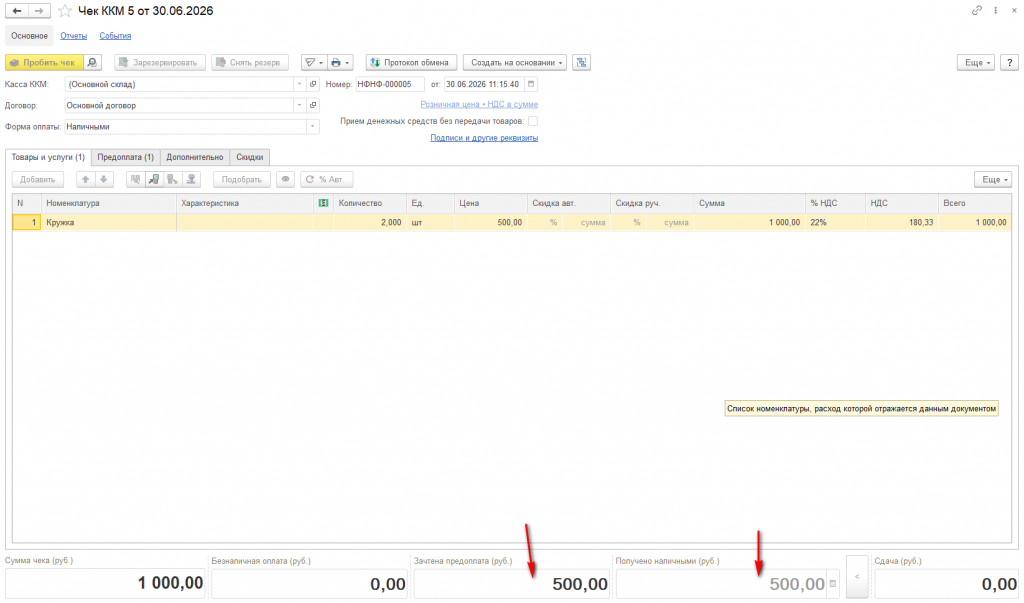
Task: Open the Подписи и другие реквизиты link
Action: (x=484, y=138)
